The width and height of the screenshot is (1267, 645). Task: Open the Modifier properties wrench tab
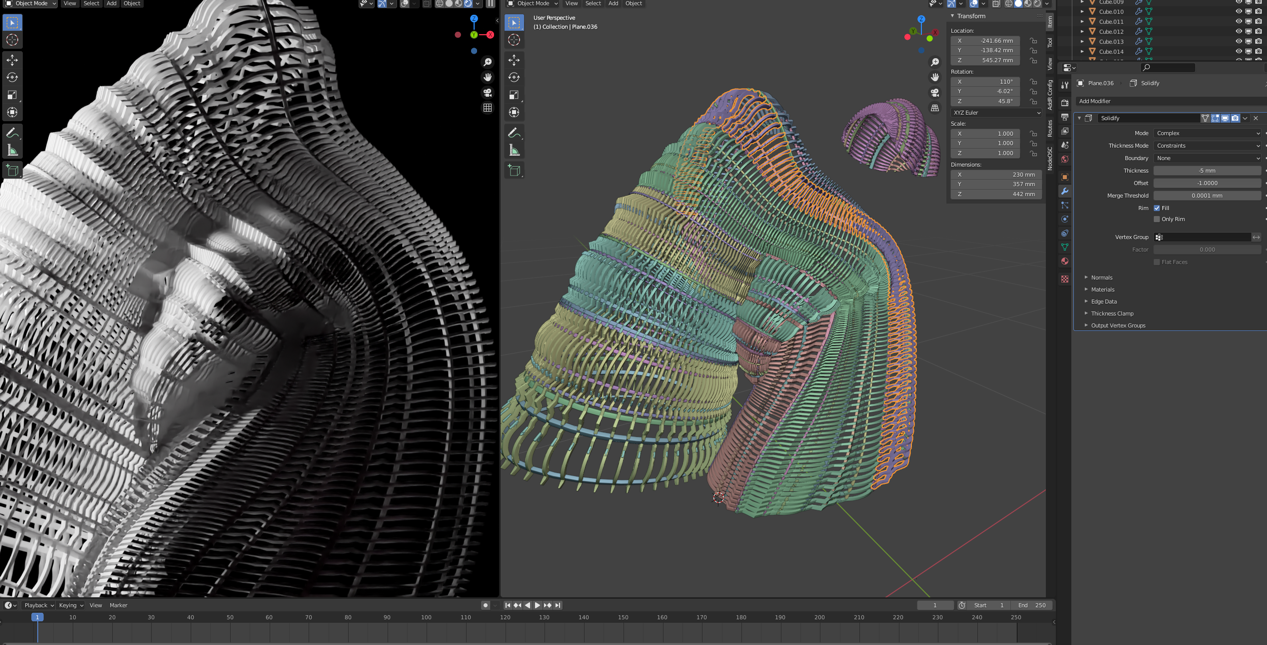(1065, 191)
